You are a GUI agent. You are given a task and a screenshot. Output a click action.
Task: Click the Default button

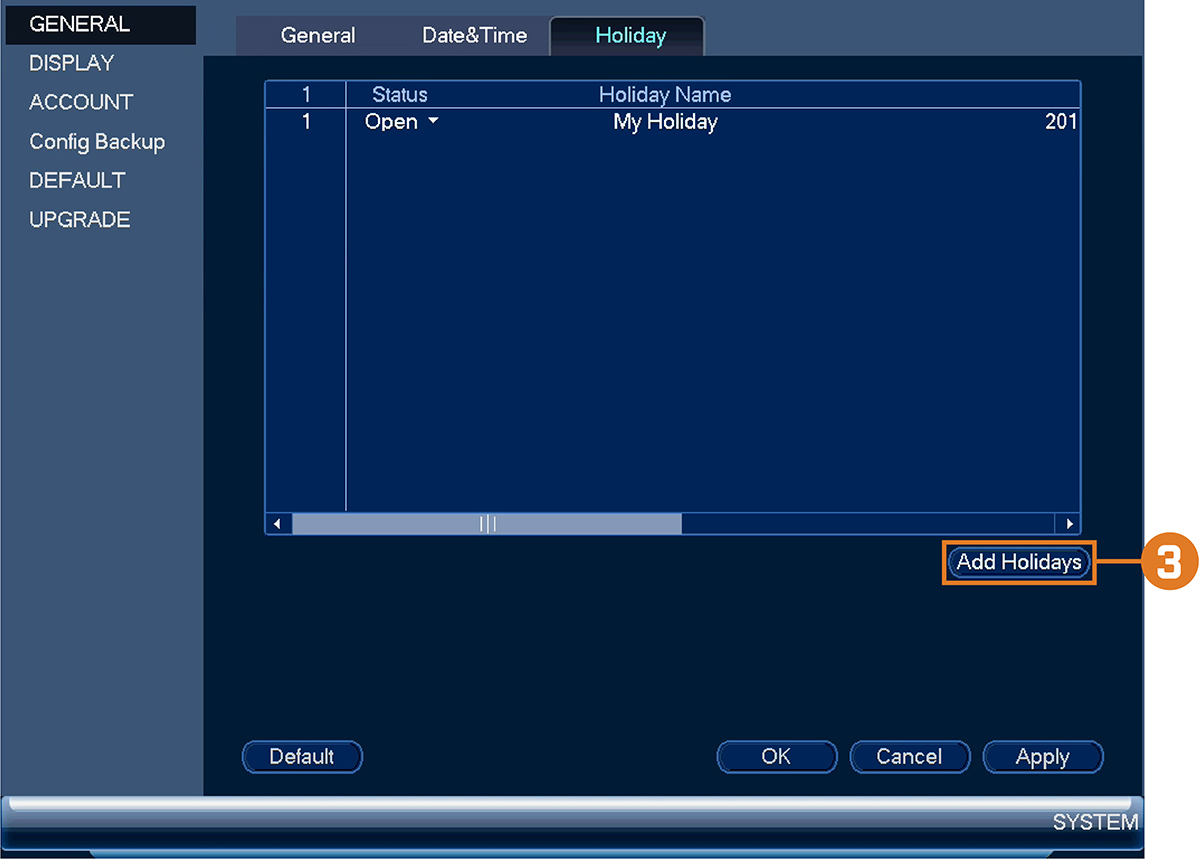pyautogui.click(x=302, y=757)
